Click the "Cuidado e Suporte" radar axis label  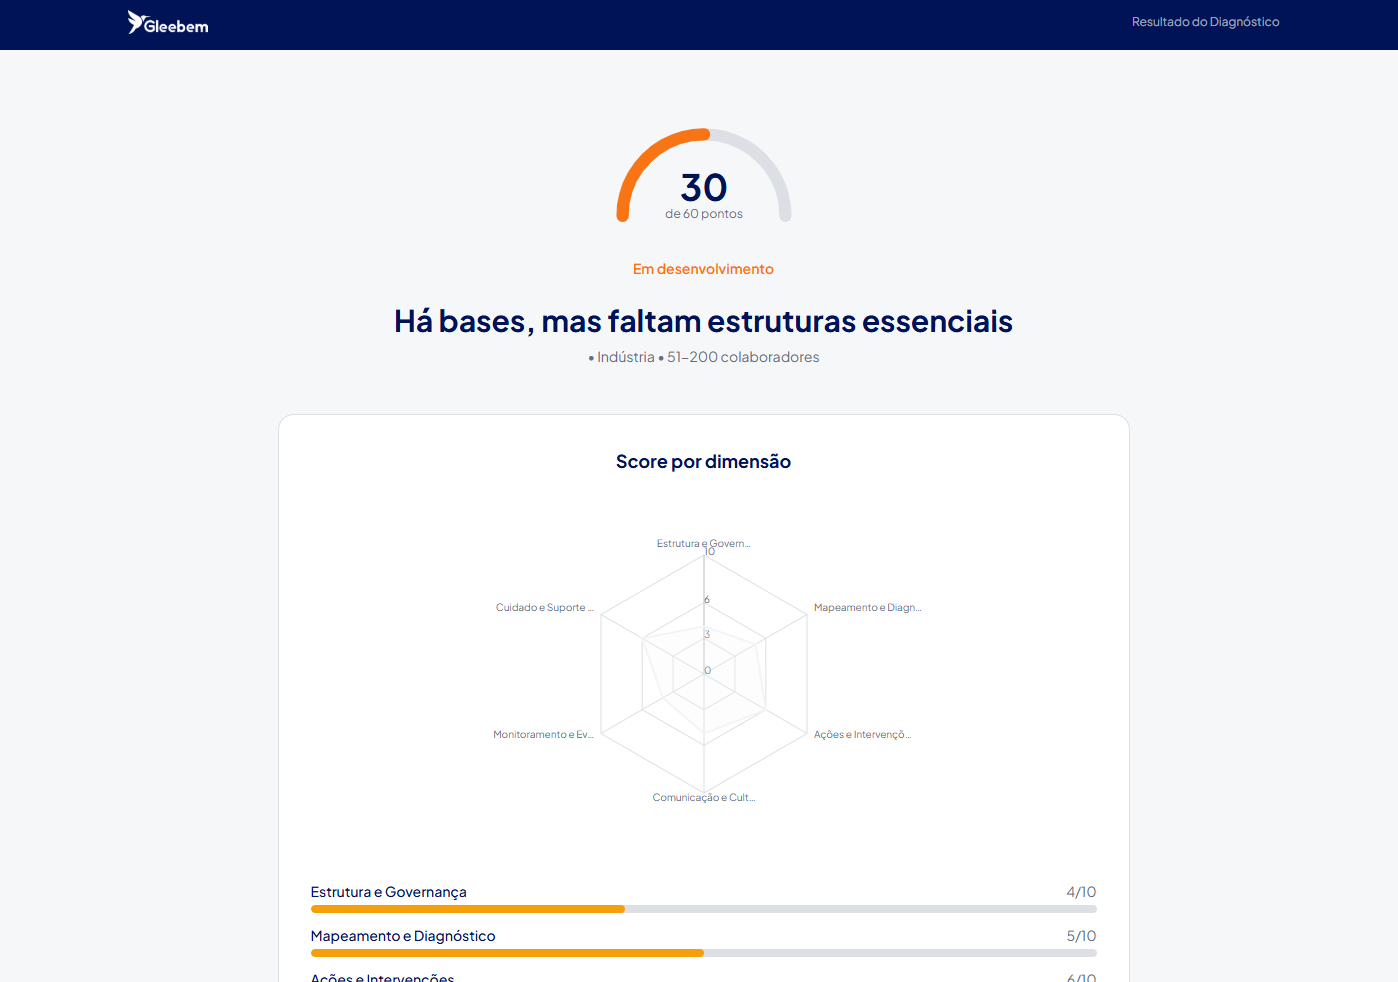tap(544, 607)
